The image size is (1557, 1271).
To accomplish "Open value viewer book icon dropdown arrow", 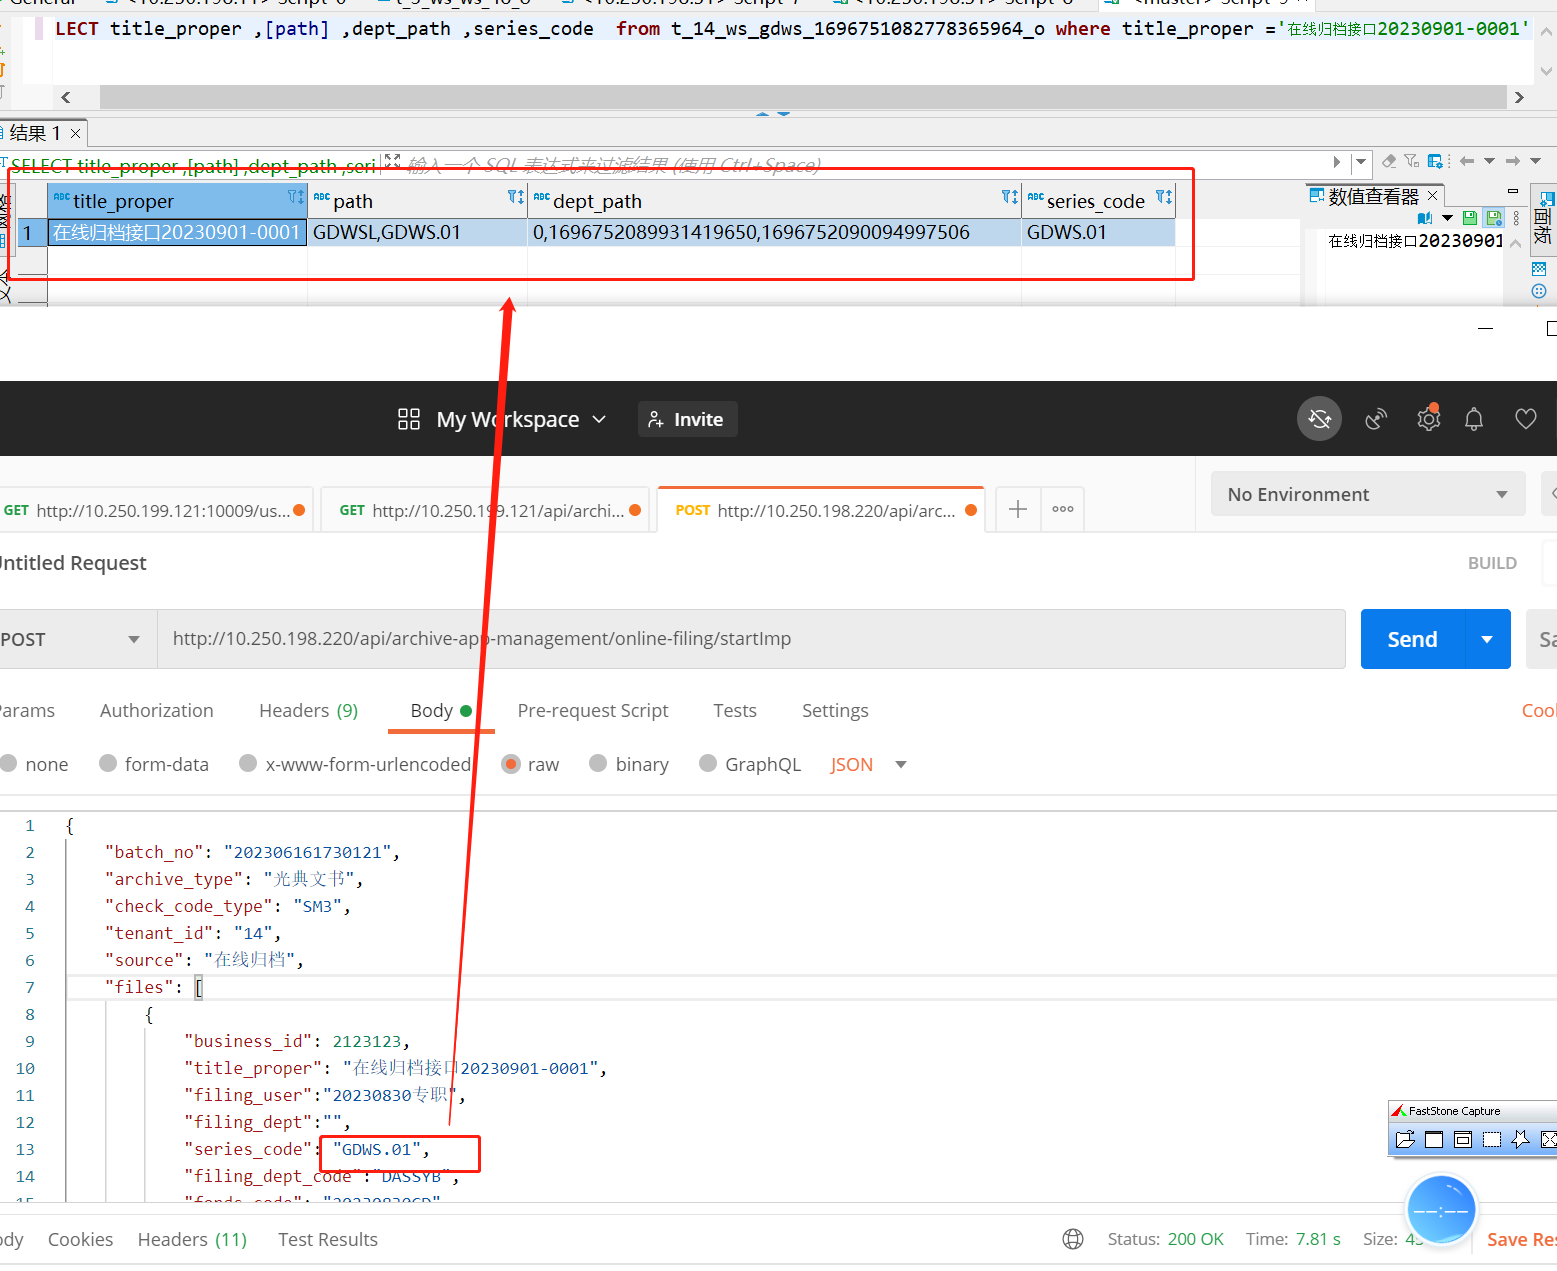I will (1447, 218).
